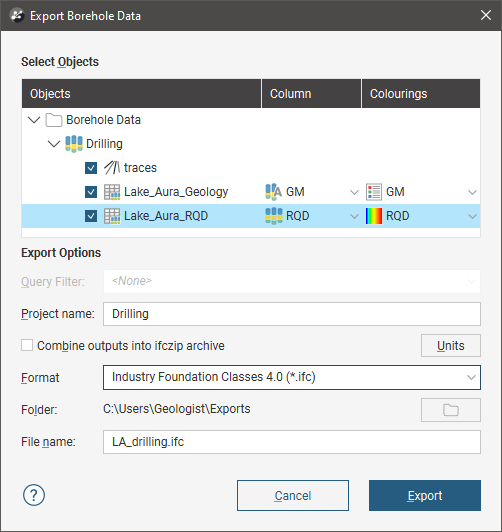Uncheck the traces checkbox
The image size is (502, 532).
[x=91, y=168]
